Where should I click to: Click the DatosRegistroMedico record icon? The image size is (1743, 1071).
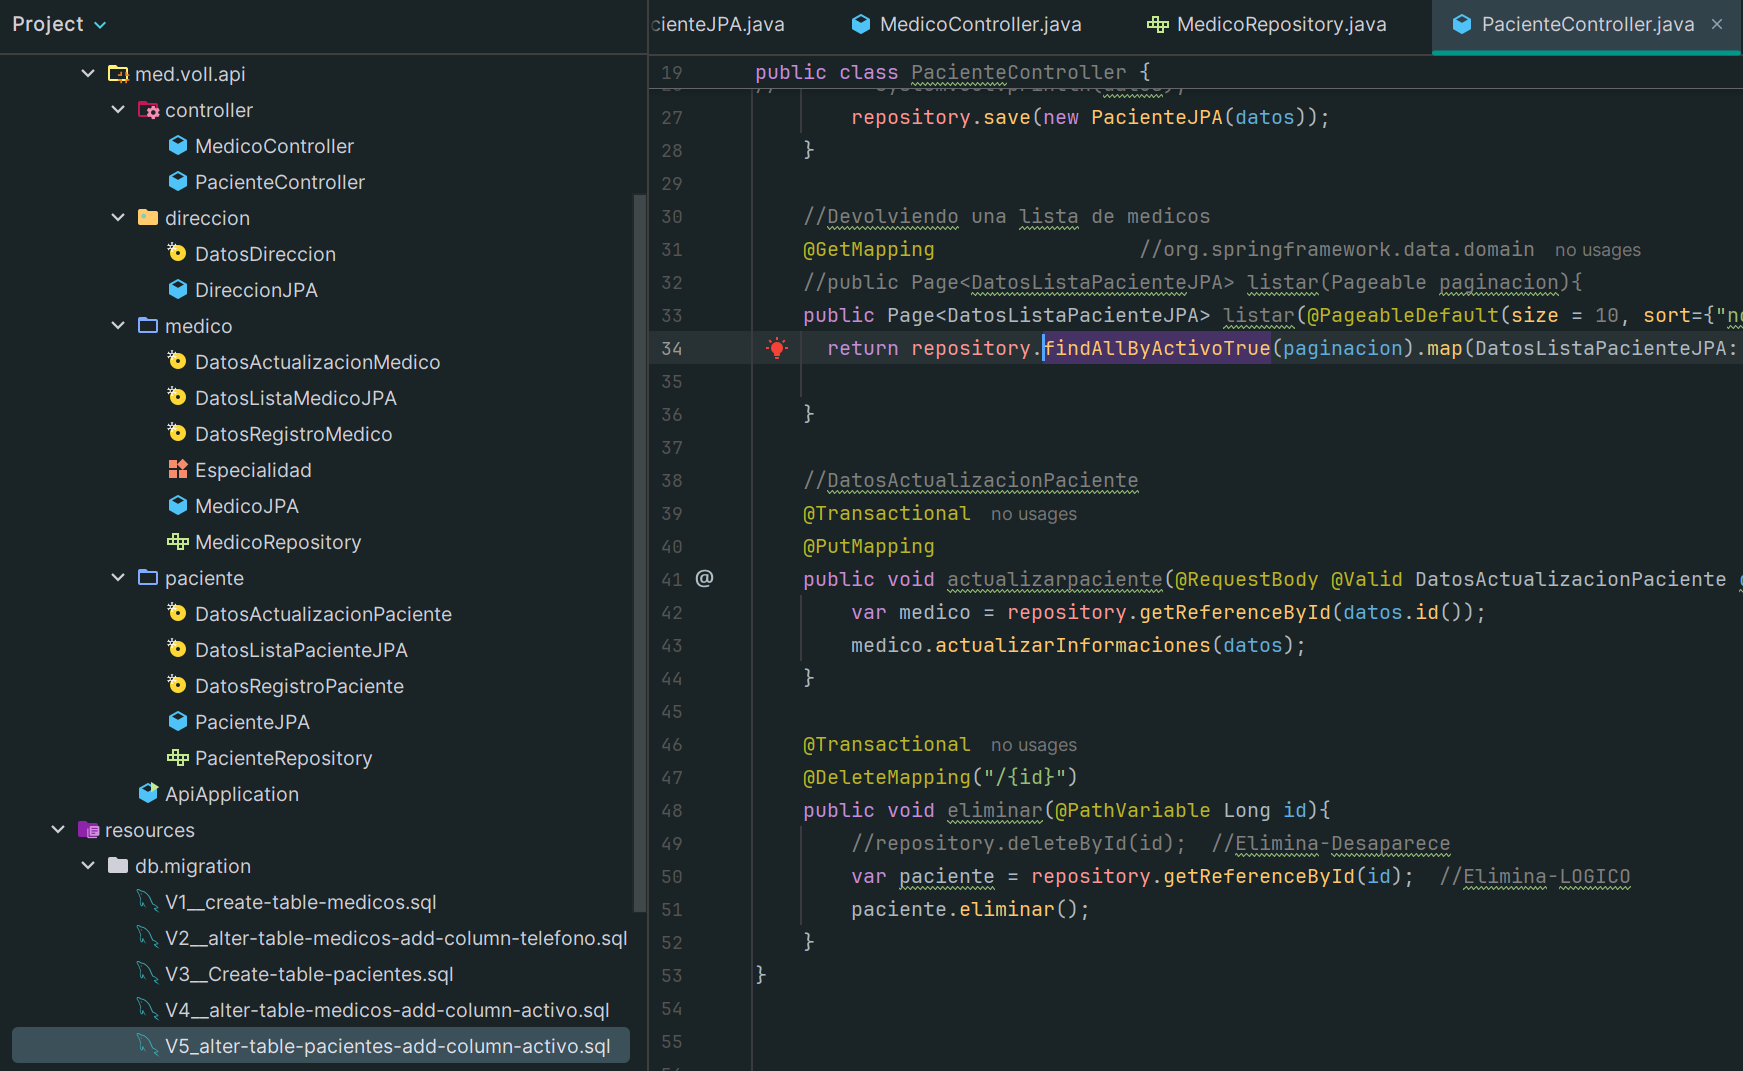click(178, 434)
